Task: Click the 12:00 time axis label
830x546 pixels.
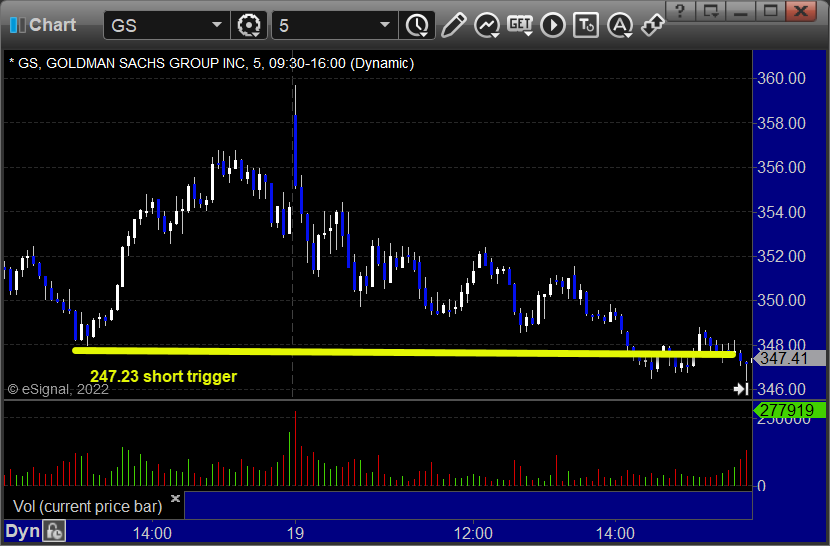Action: point(473,533)
